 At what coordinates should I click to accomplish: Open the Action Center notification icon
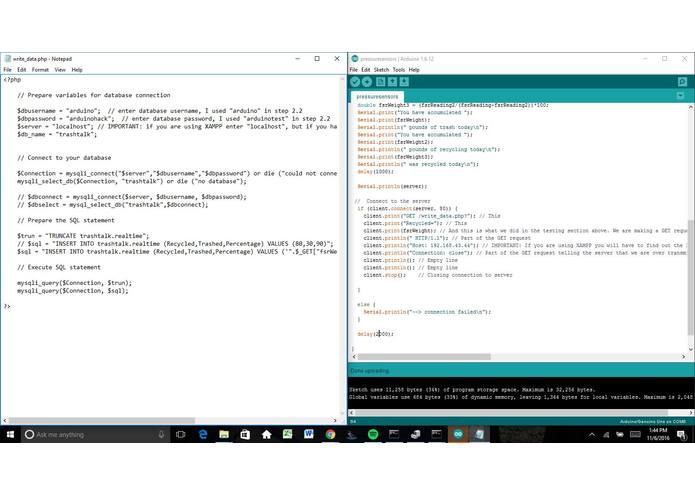(682, 435)
